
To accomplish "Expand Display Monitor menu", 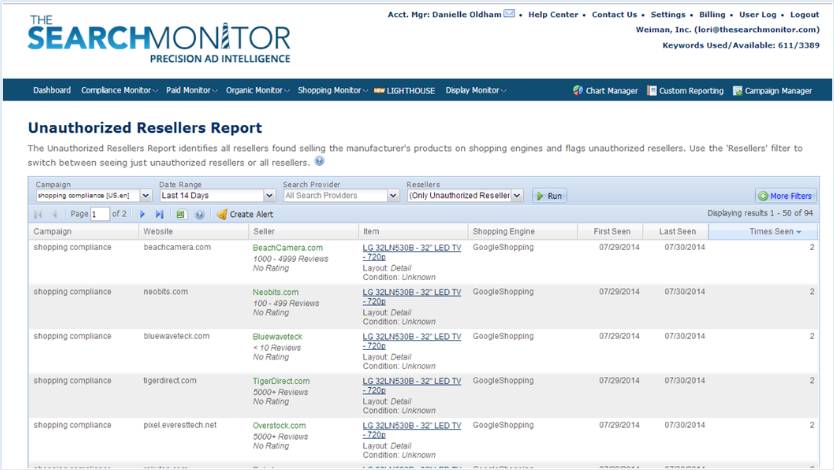I will 476,90.
